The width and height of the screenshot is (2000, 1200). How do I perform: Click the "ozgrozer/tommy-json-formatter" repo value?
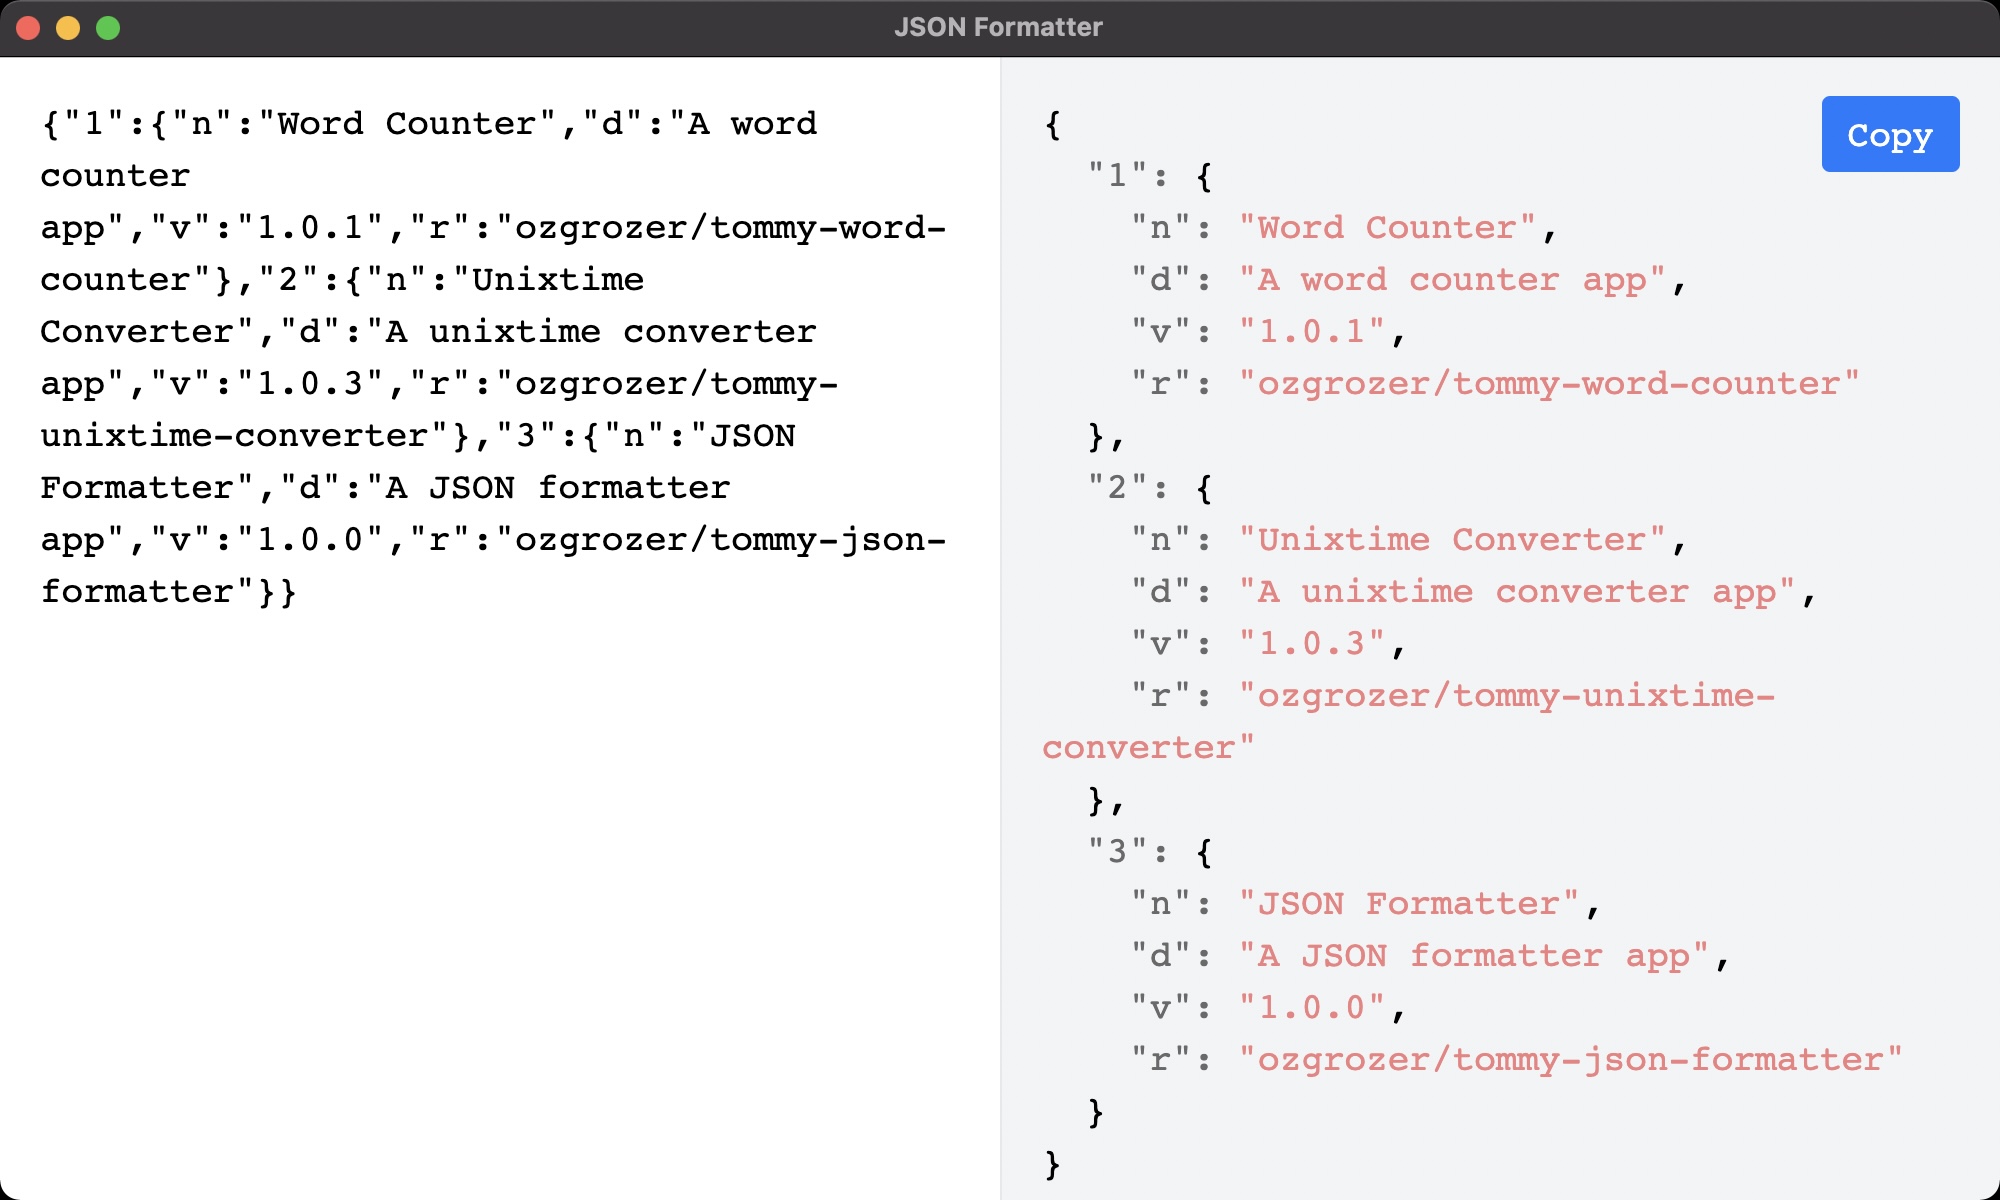click(1570, 1060)
